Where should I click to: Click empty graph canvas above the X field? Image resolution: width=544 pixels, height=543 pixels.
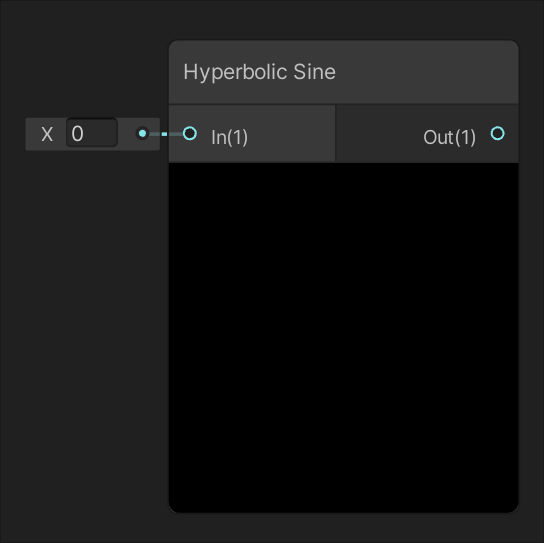83,59
